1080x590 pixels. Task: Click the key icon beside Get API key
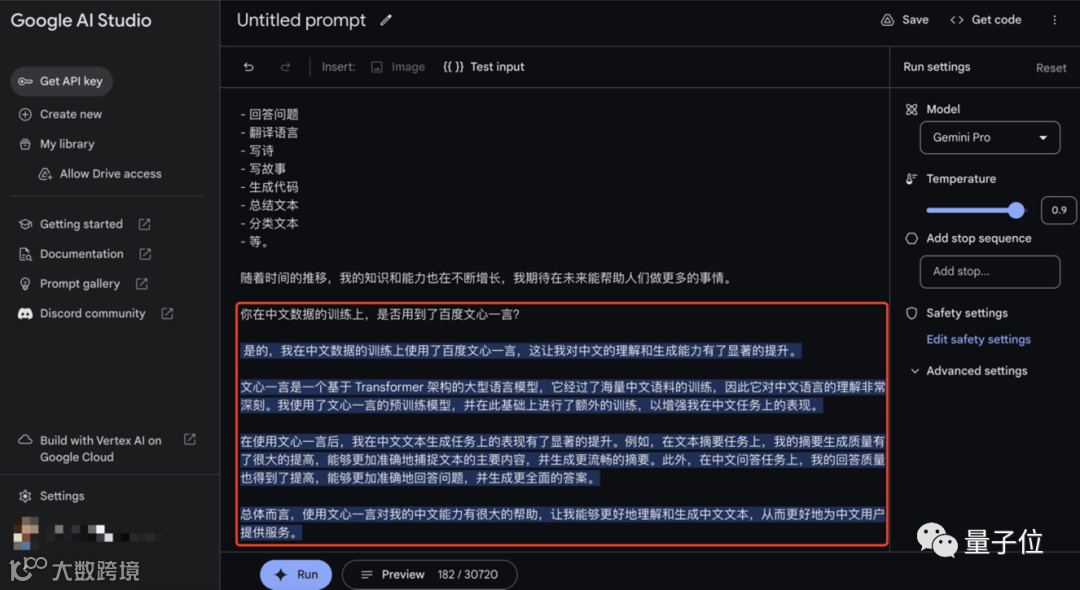[x=25, y=81]
